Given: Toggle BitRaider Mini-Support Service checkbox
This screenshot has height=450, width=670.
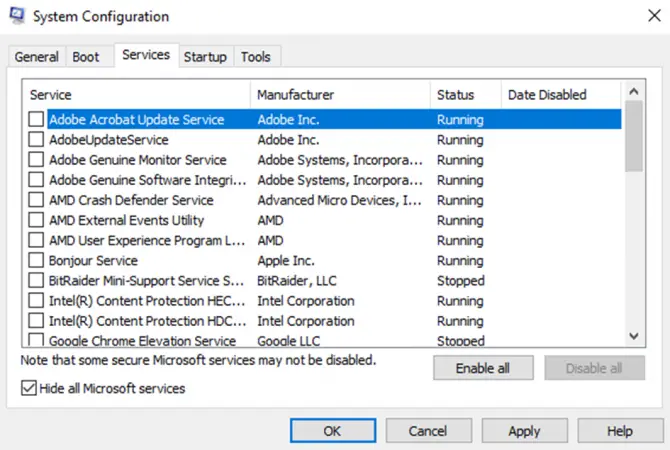Looking at the screenshot, I should pyautogui.click(x=36, y=280).
